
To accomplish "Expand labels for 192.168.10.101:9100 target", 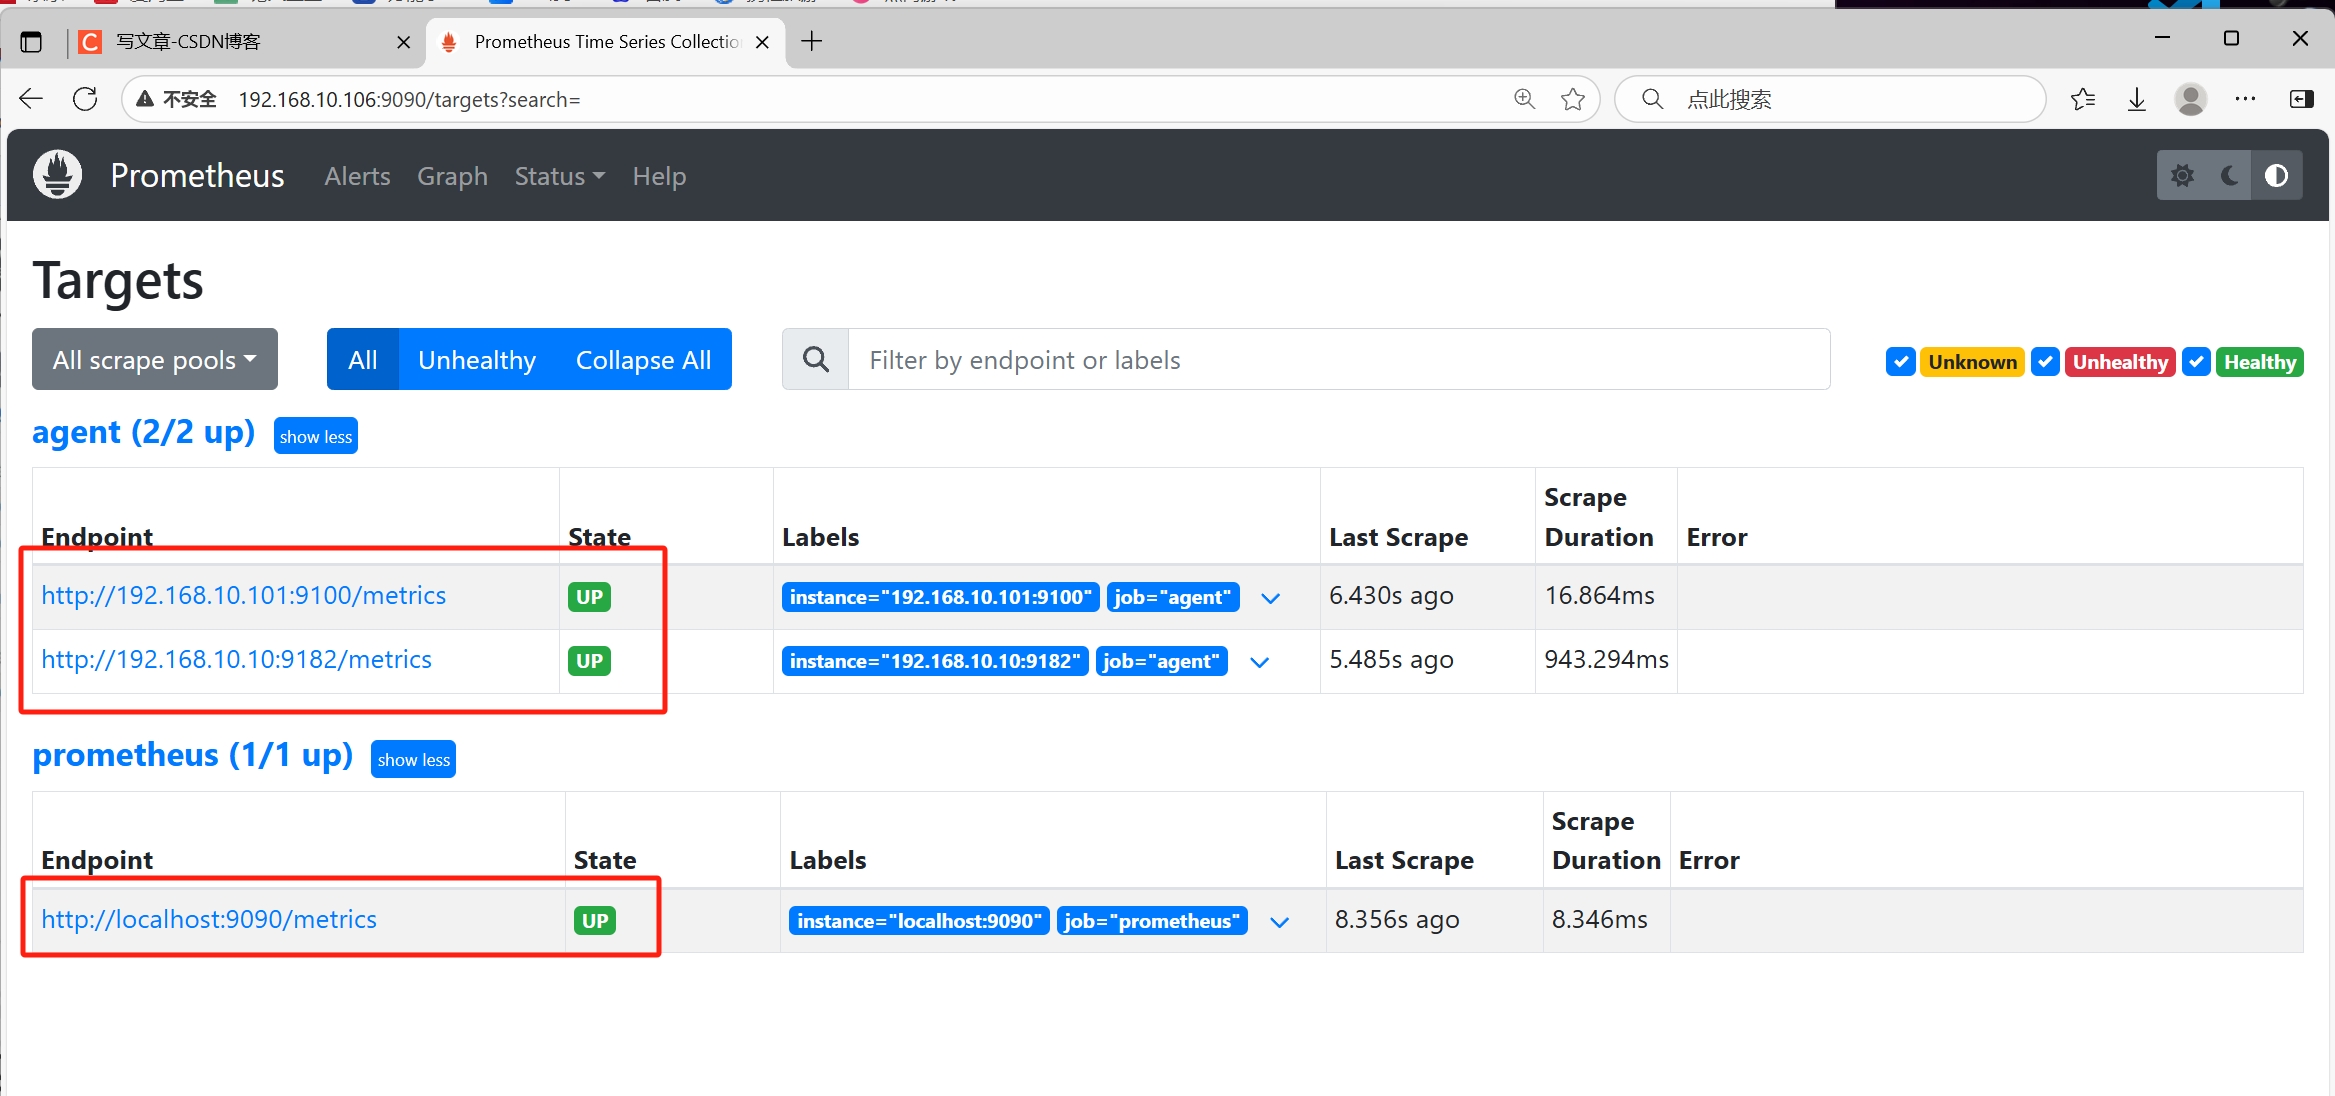I will [x=1270, y=598].
